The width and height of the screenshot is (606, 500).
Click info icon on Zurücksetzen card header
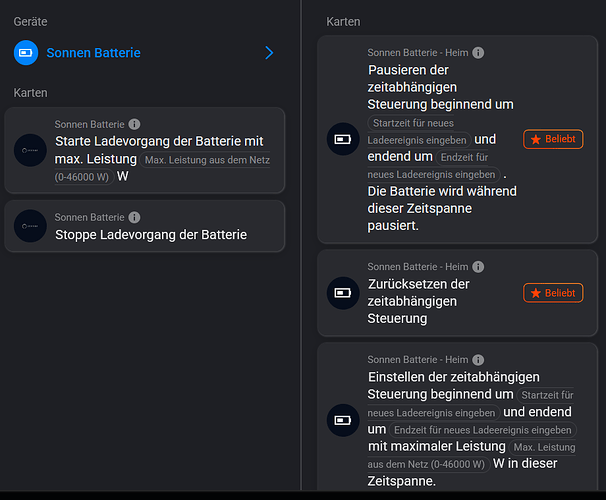coord(478,267)
